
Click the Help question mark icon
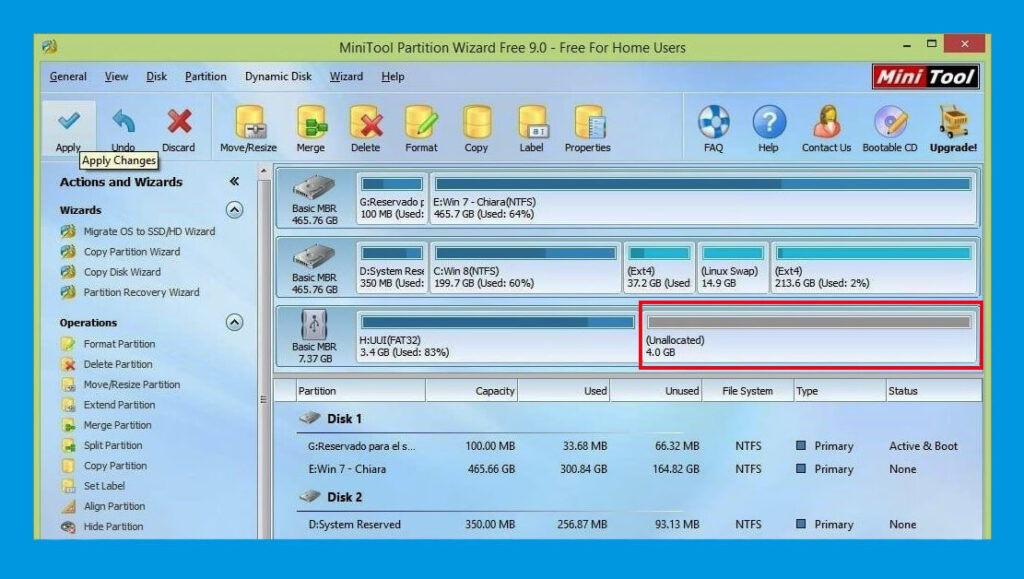pos(768,122)
